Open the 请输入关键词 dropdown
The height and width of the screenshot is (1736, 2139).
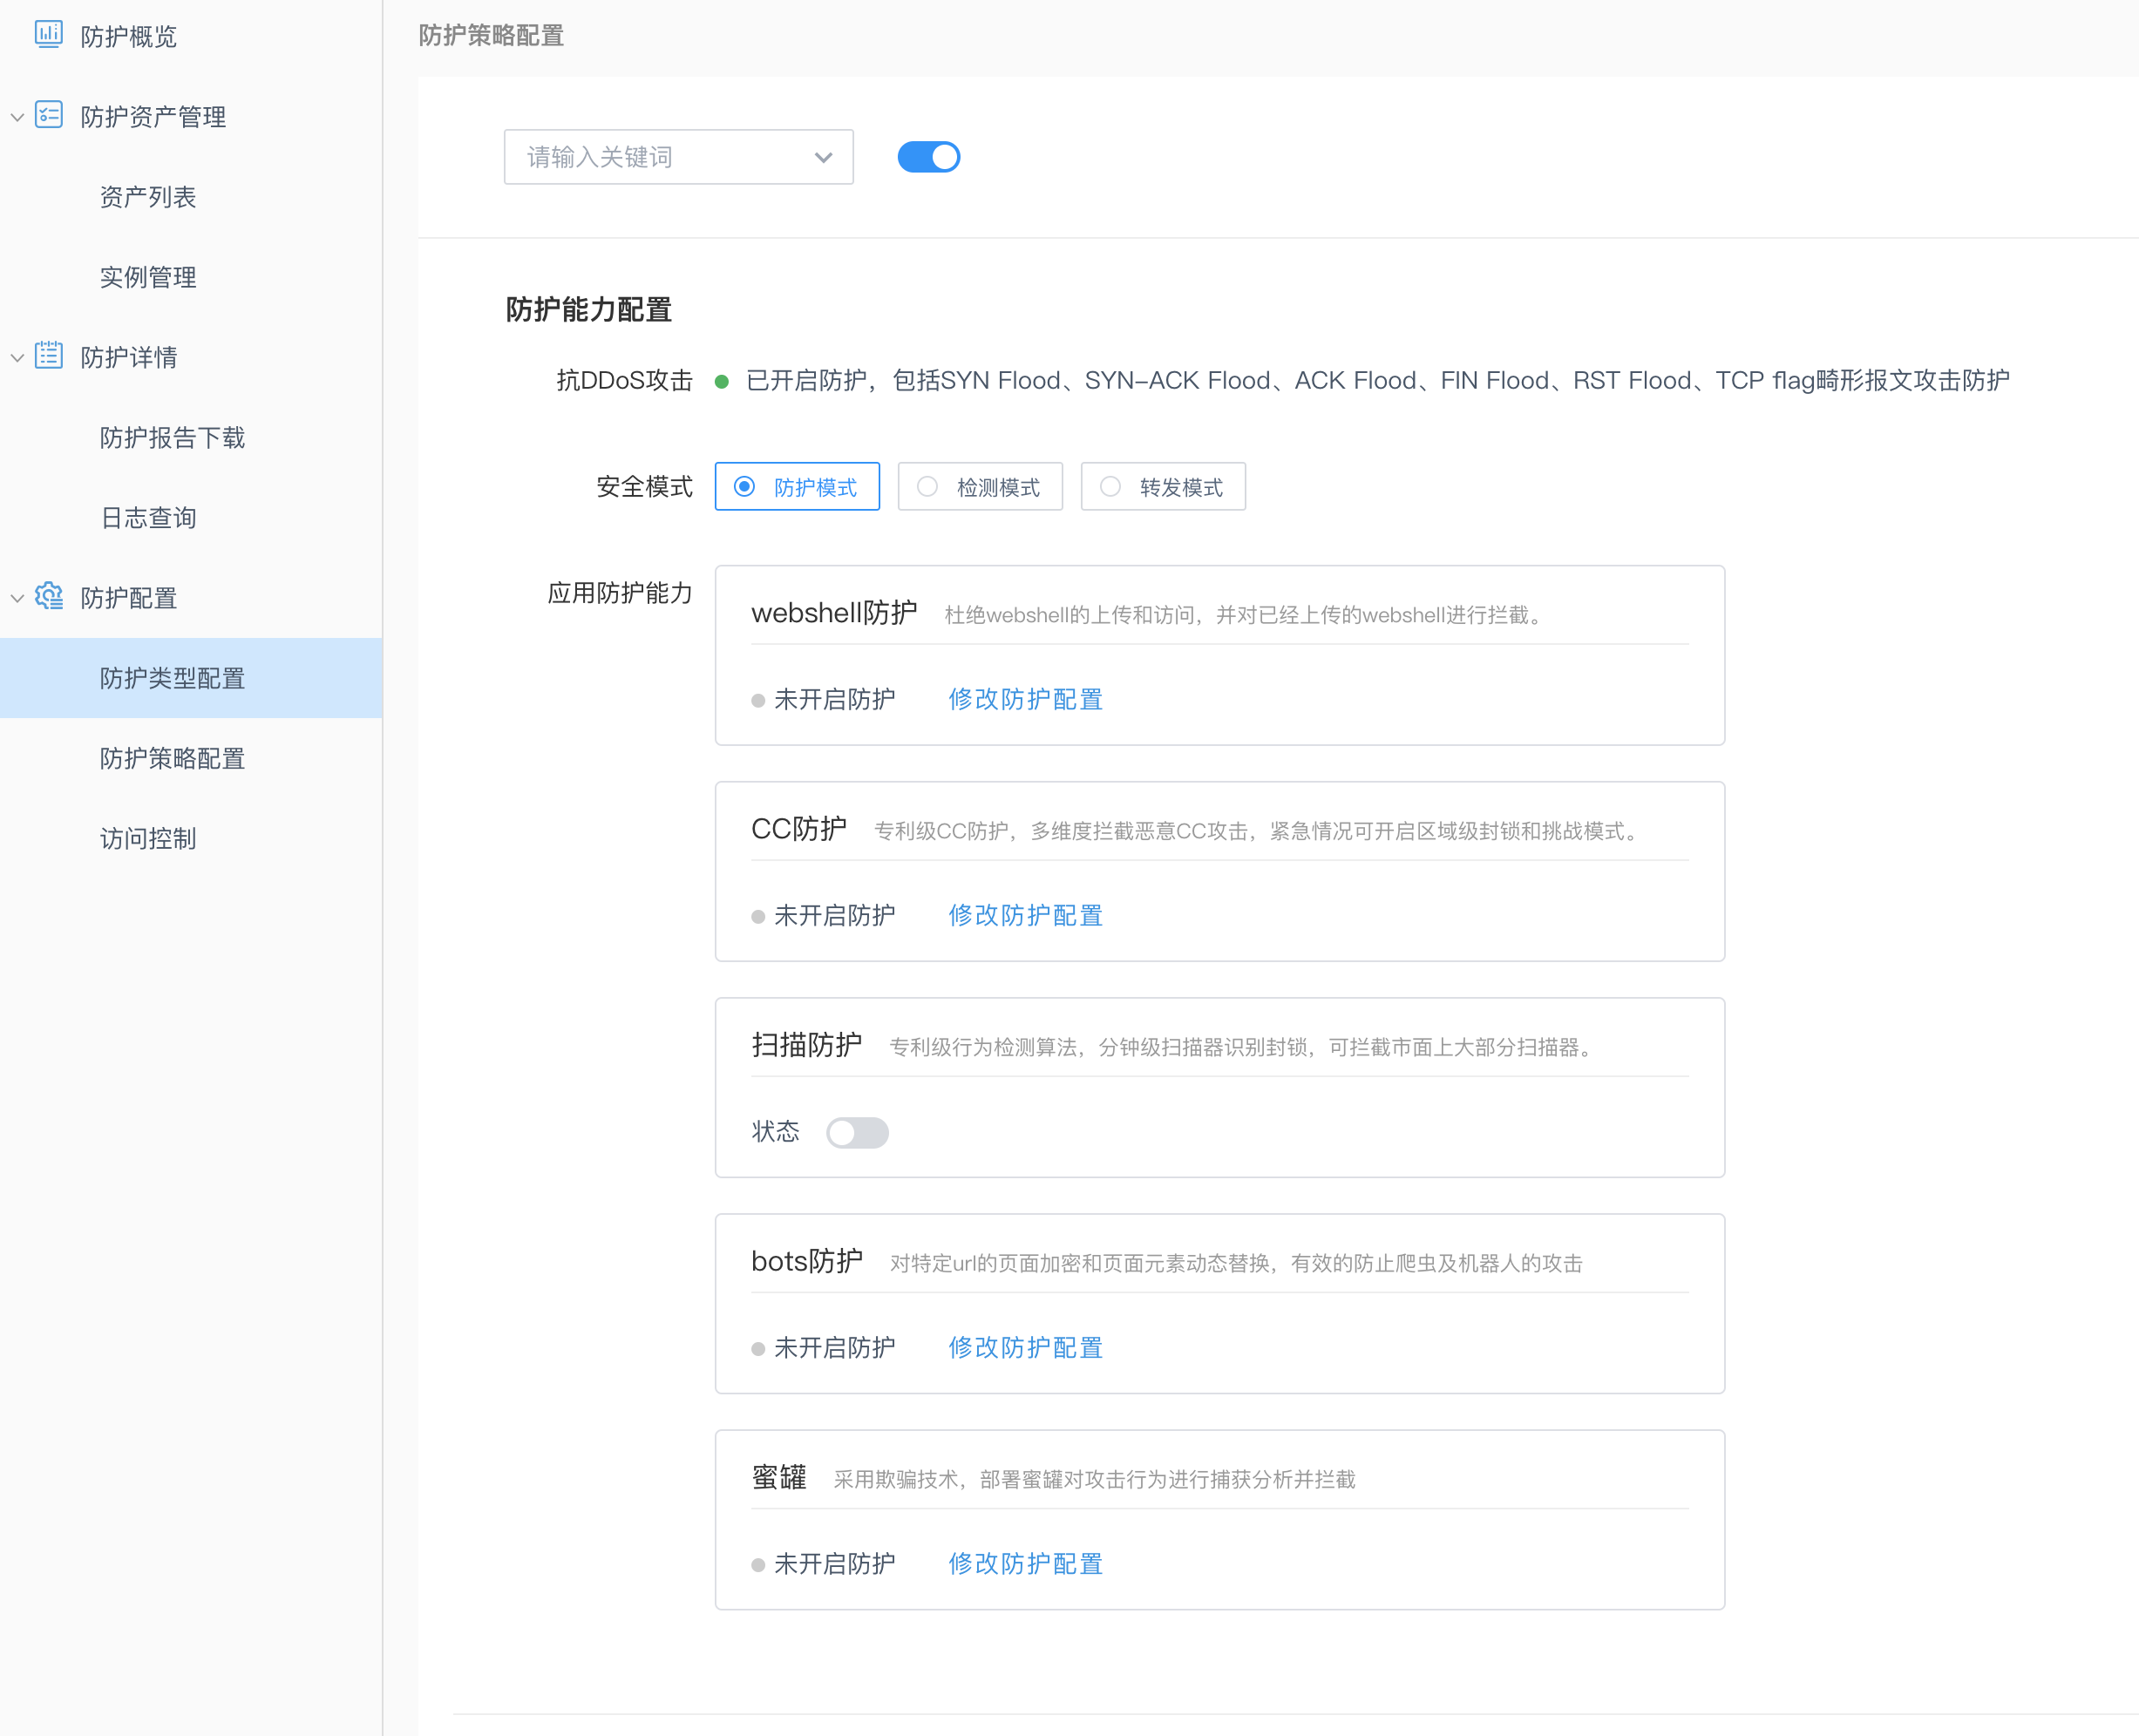(678, 157)
